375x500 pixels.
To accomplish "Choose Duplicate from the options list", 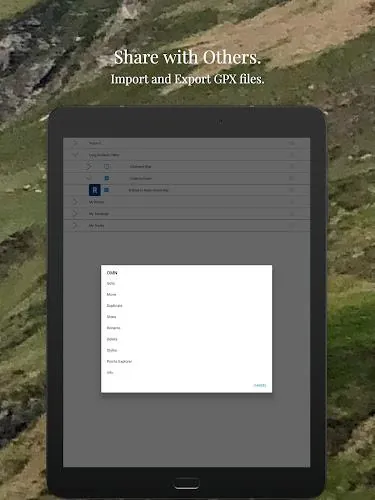I will pyautogui.click(x=114, y=306).
